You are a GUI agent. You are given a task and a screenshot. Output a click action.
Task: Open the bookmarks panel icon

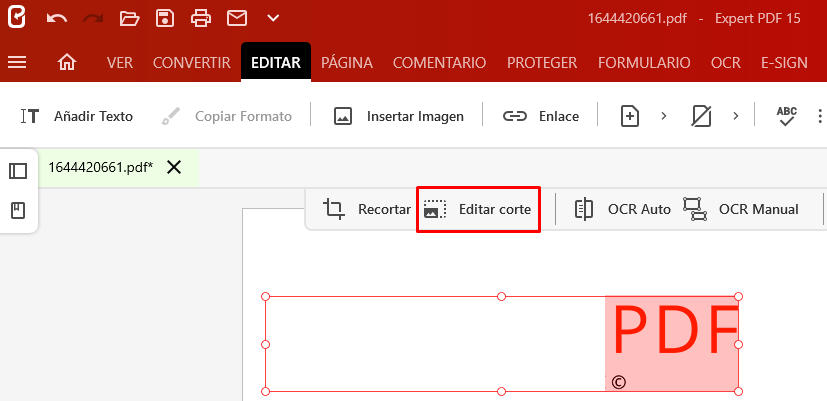18,211
